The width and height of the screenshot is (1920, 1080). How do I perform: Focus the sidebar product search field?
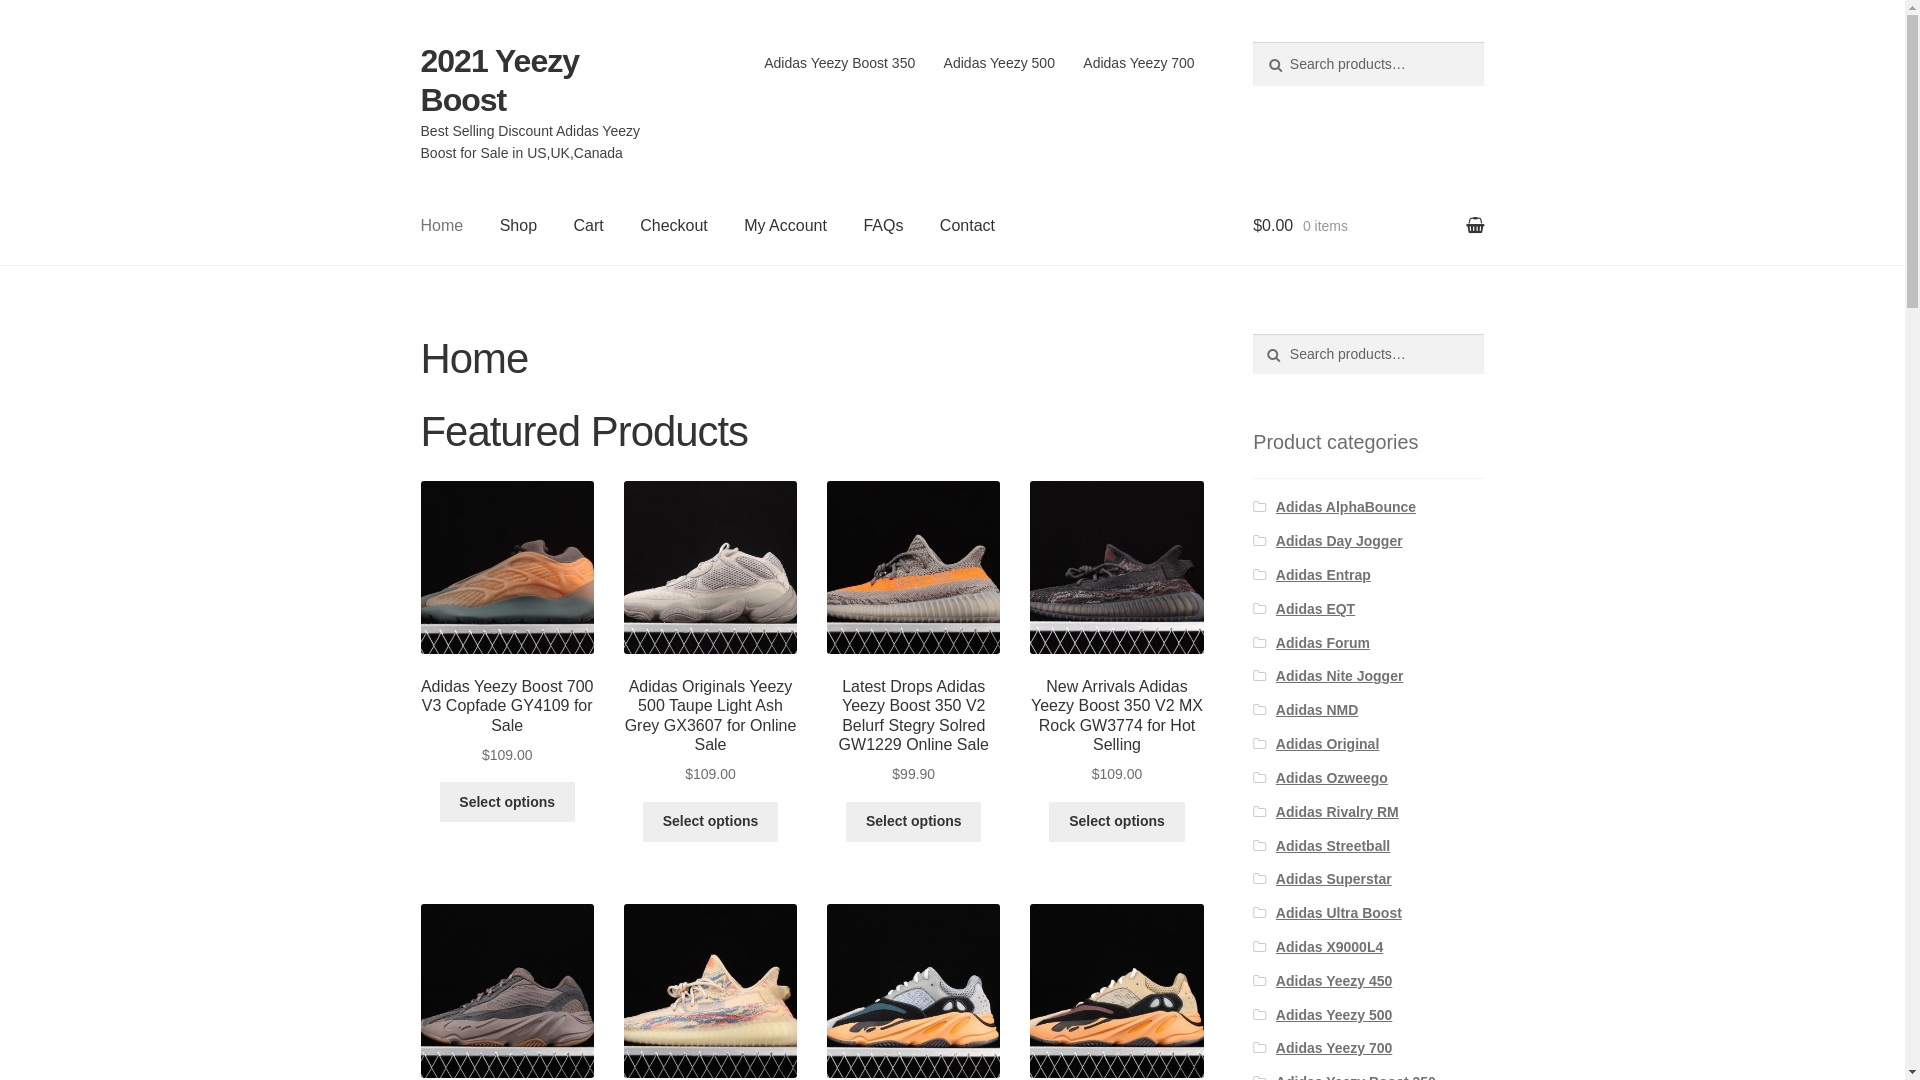click(x=1367, y=354)
